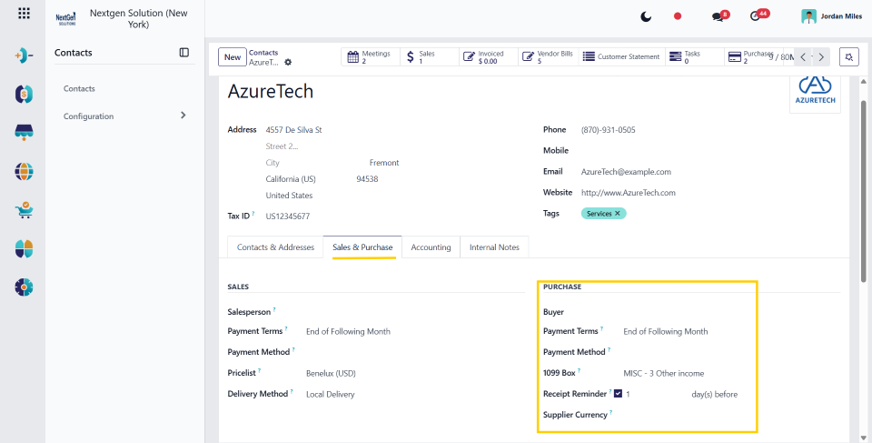872x443 pixels.
Task: Click the Salesperson field
Action: pyautogui.click(x=414, y=312)
